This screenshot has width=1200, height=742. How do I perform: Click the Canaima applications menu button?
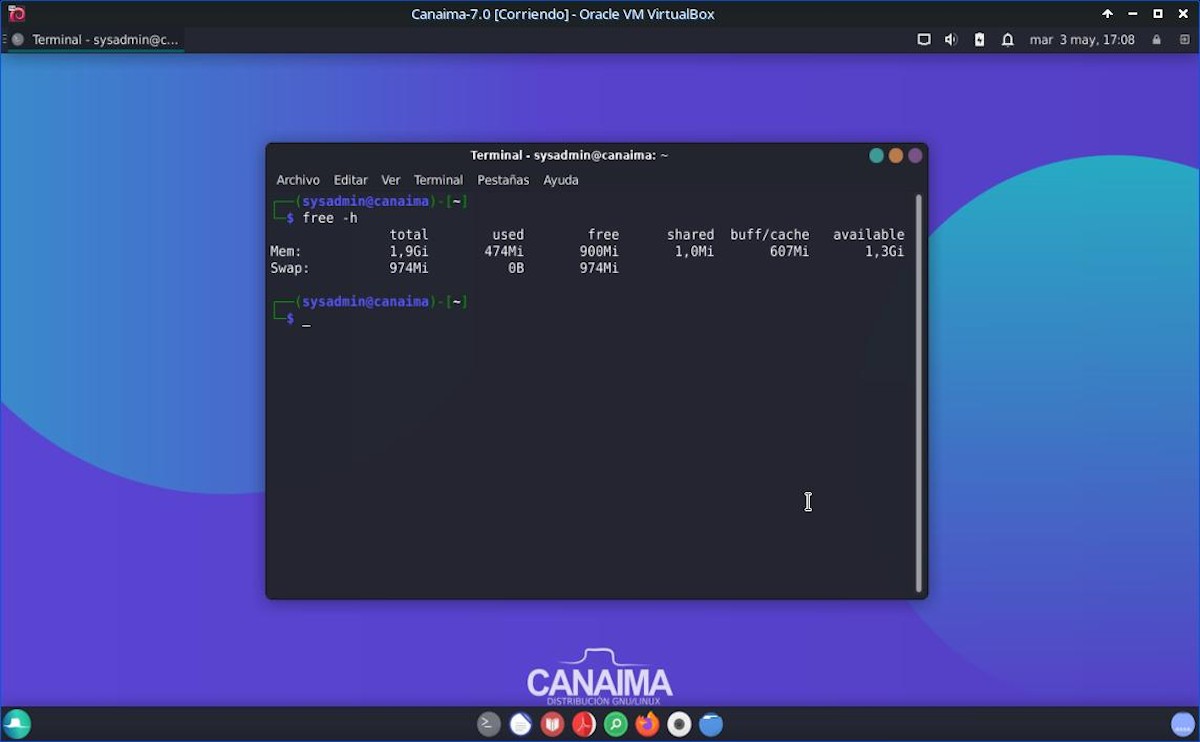[x=17, y=724]
